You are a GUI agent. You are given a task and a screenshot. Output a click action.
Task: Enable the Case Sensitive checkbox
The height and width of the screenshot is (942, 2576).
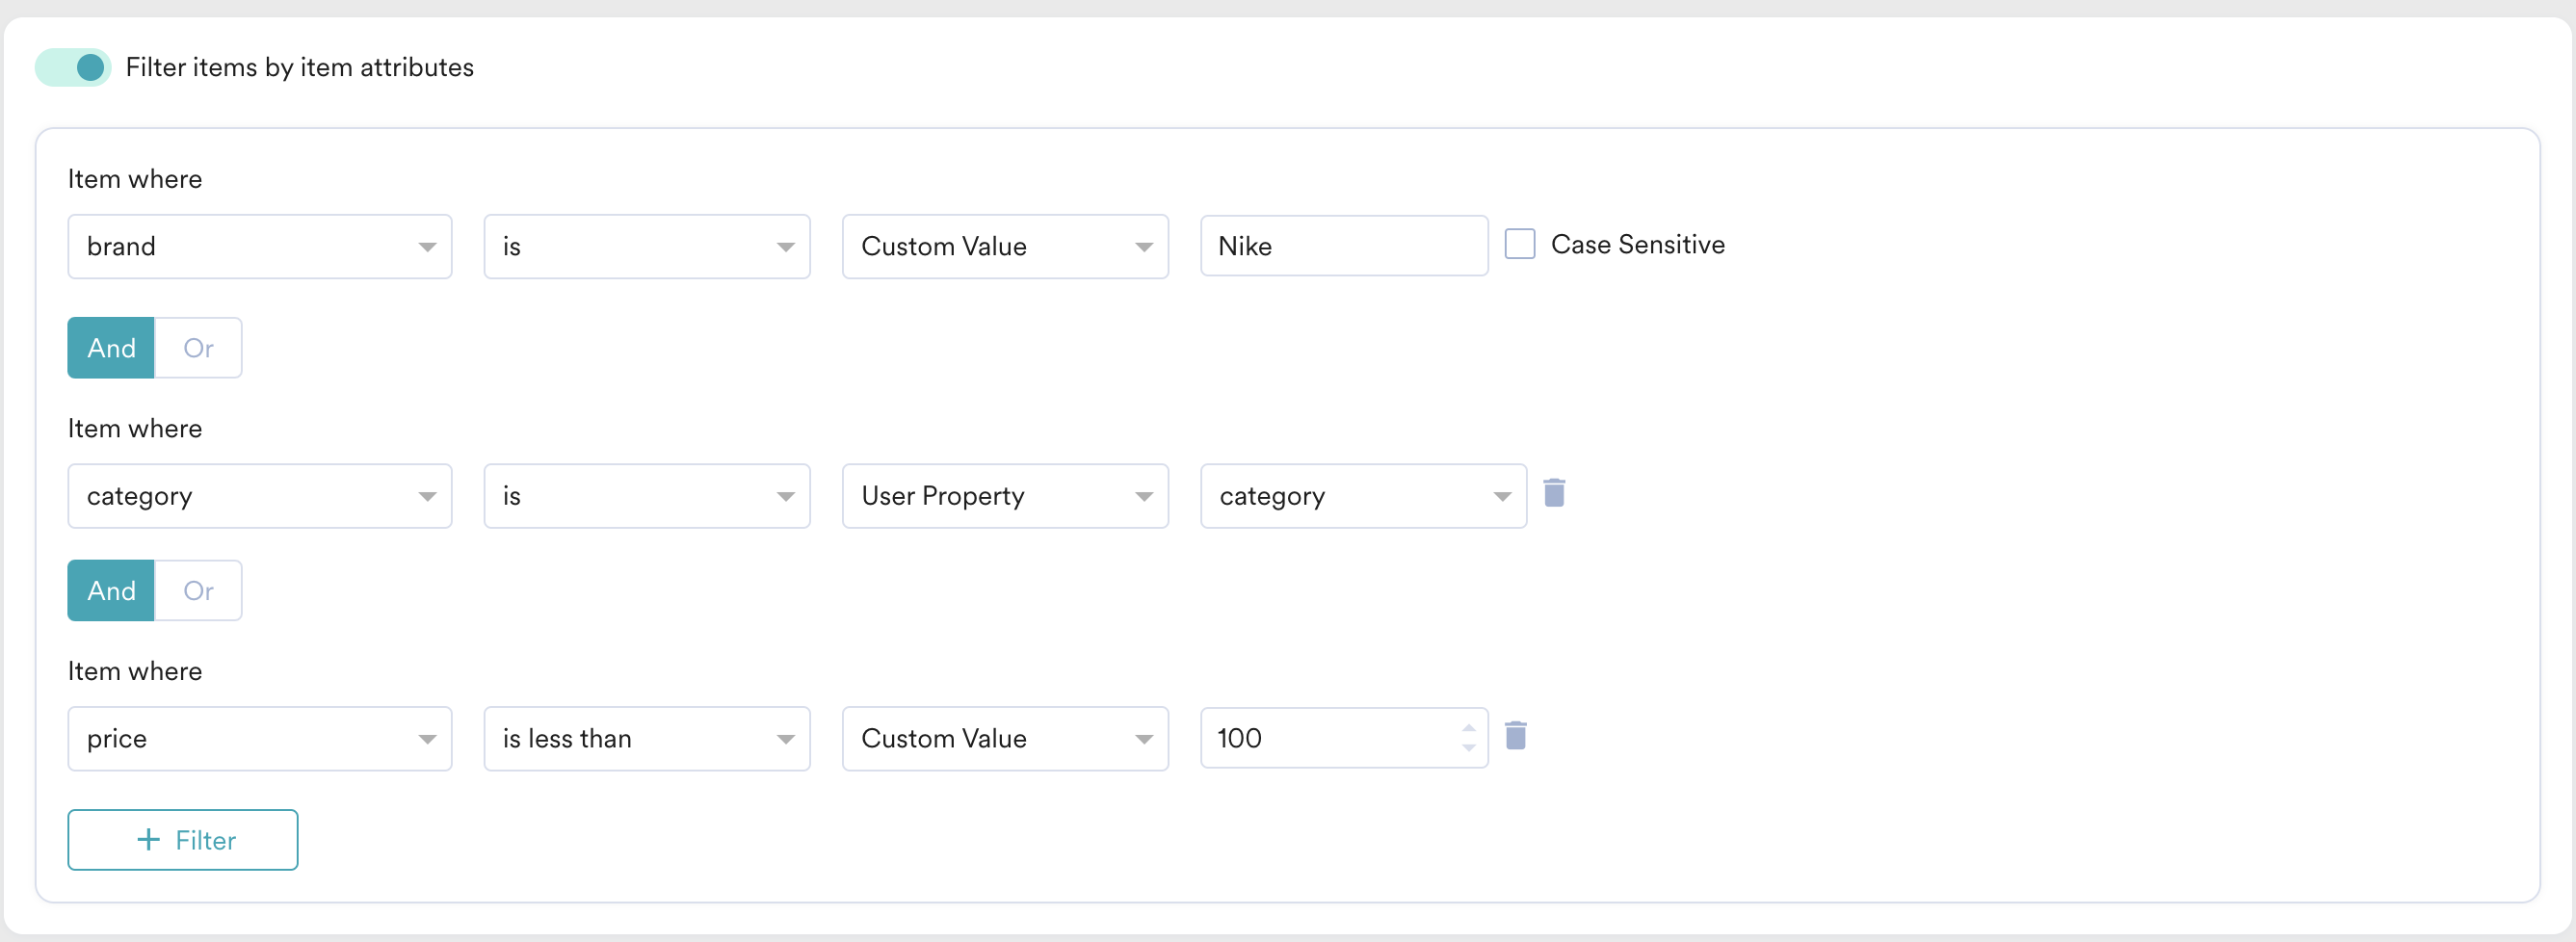coord(1519,245)
